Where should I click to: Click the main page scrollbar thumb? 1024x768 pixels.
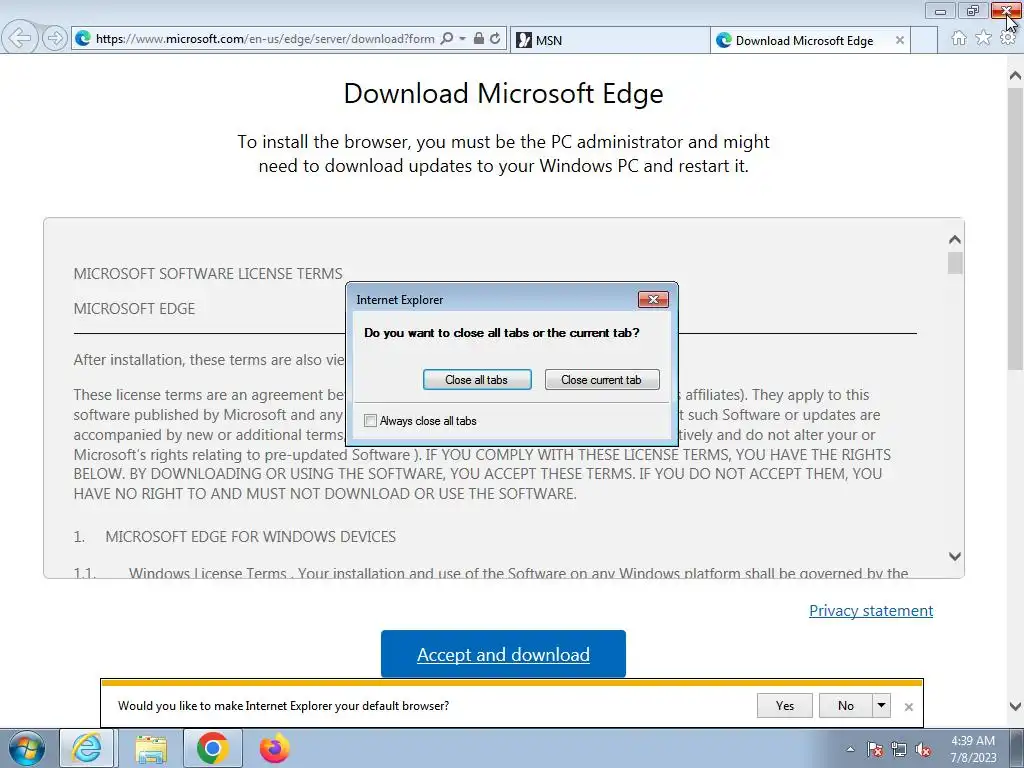tap(1015, 229)
